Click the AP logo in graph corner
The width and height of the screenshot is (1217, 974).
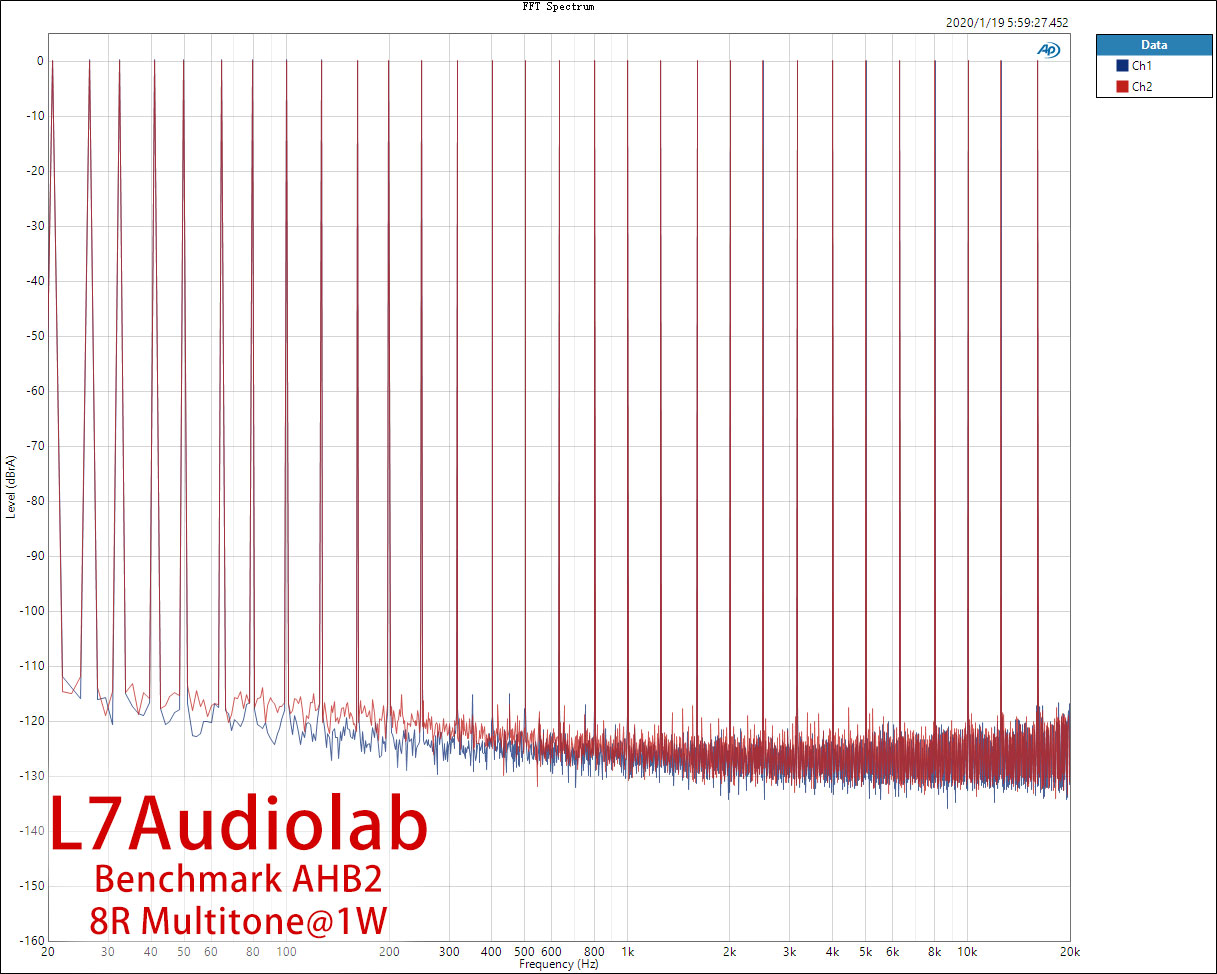click(1049, 49)
